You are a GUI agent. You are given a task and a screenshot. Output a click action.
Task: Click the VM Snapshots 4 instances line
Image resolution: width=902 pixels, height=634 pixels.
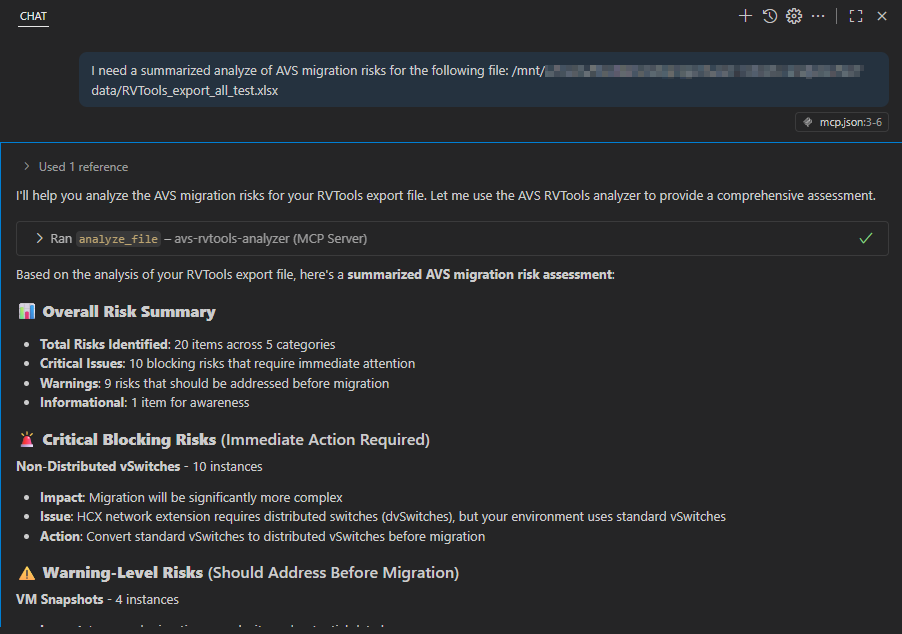pos(97,599)
